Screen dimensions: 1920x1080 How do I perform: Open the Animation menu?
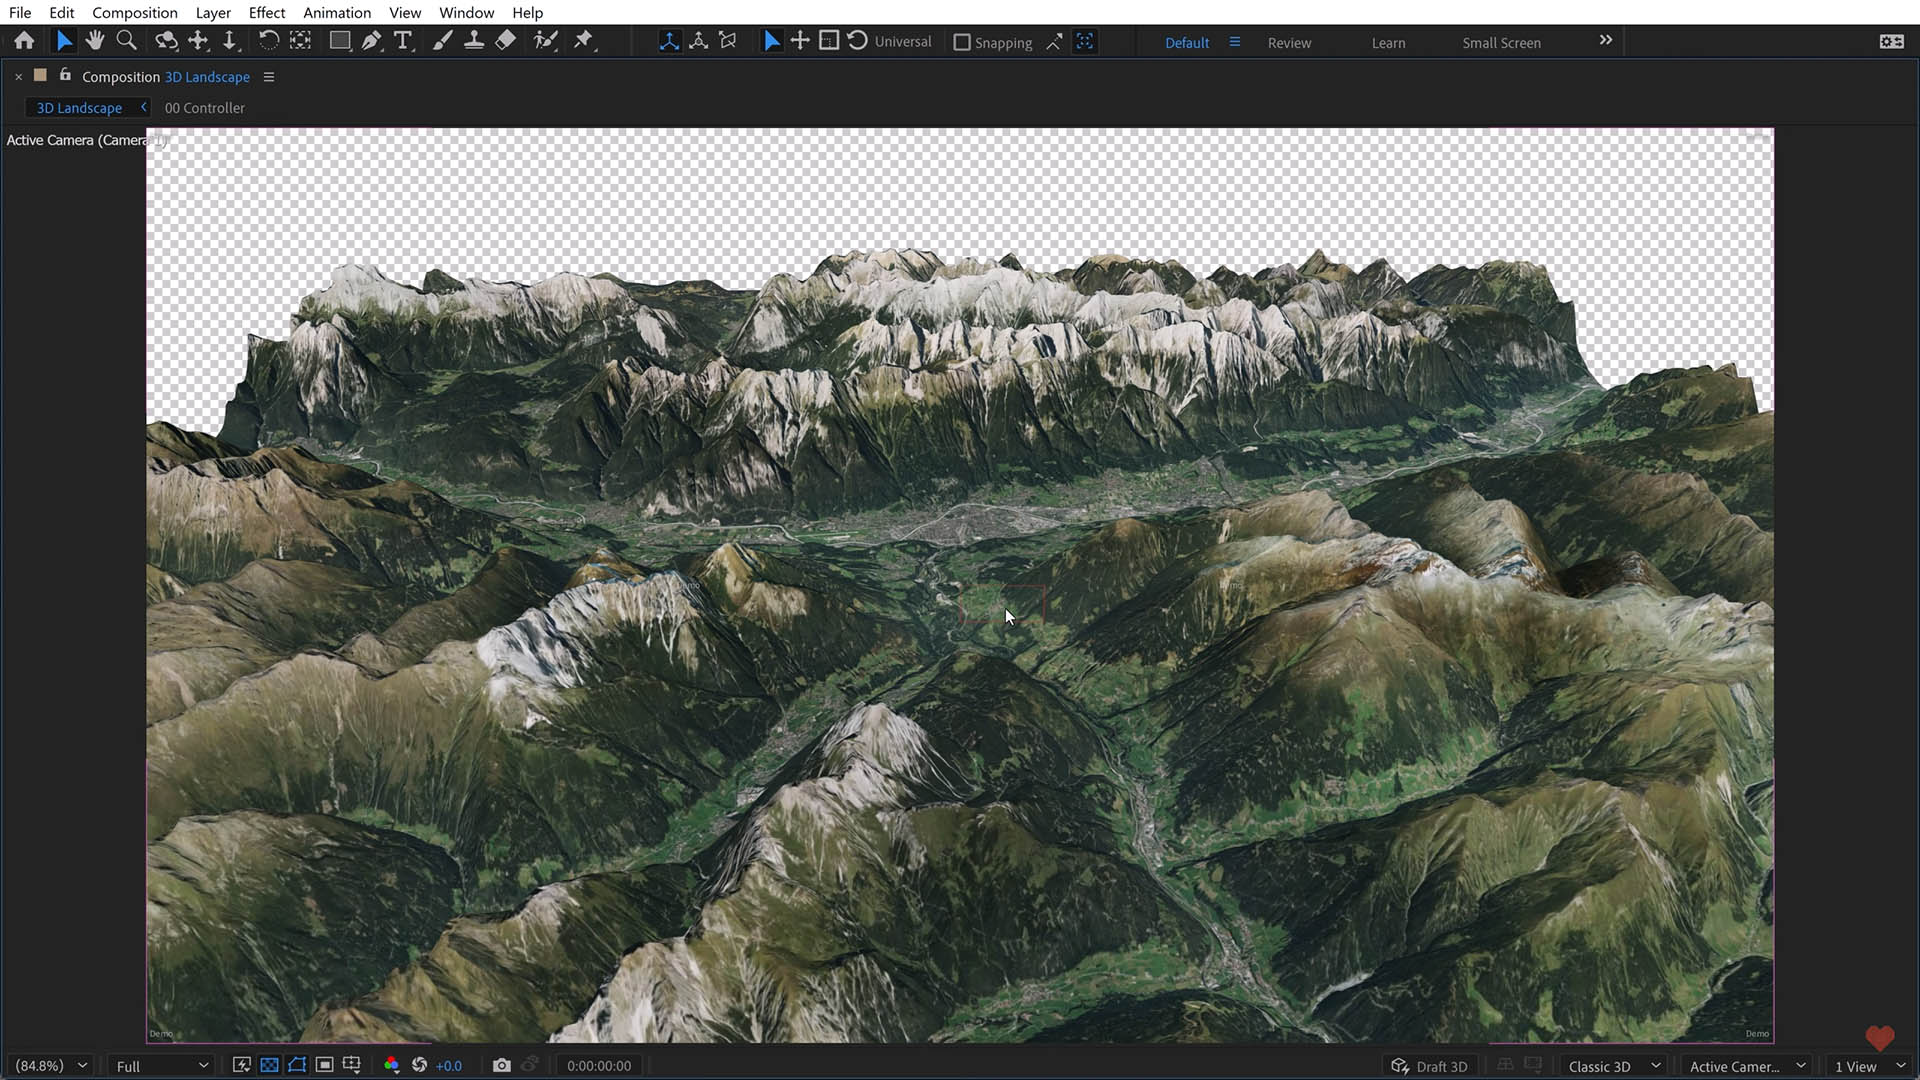[x=336, y=12]
